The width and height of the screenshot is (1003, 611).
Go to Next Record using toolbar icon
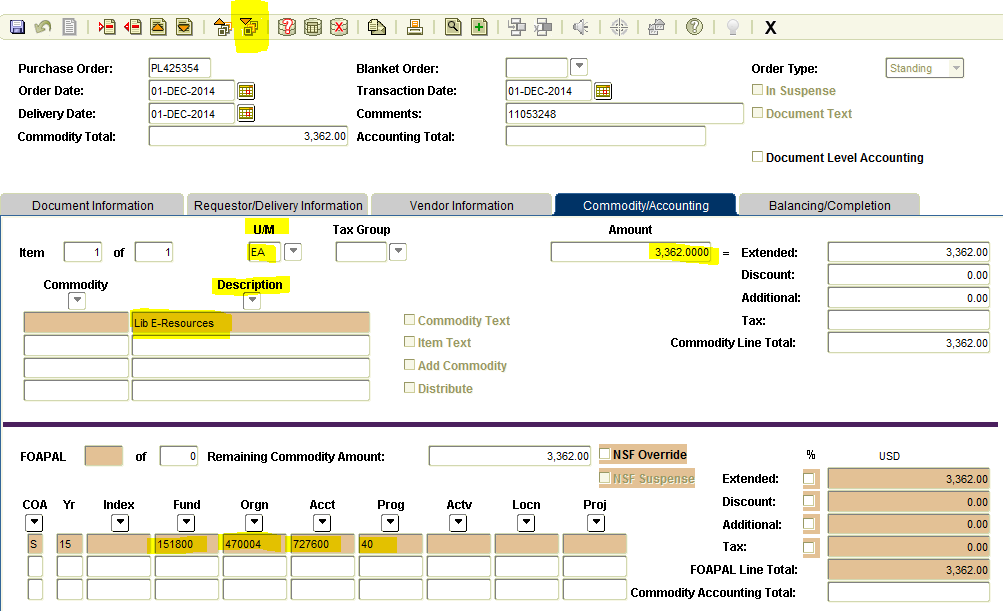[x=184, y=27]
